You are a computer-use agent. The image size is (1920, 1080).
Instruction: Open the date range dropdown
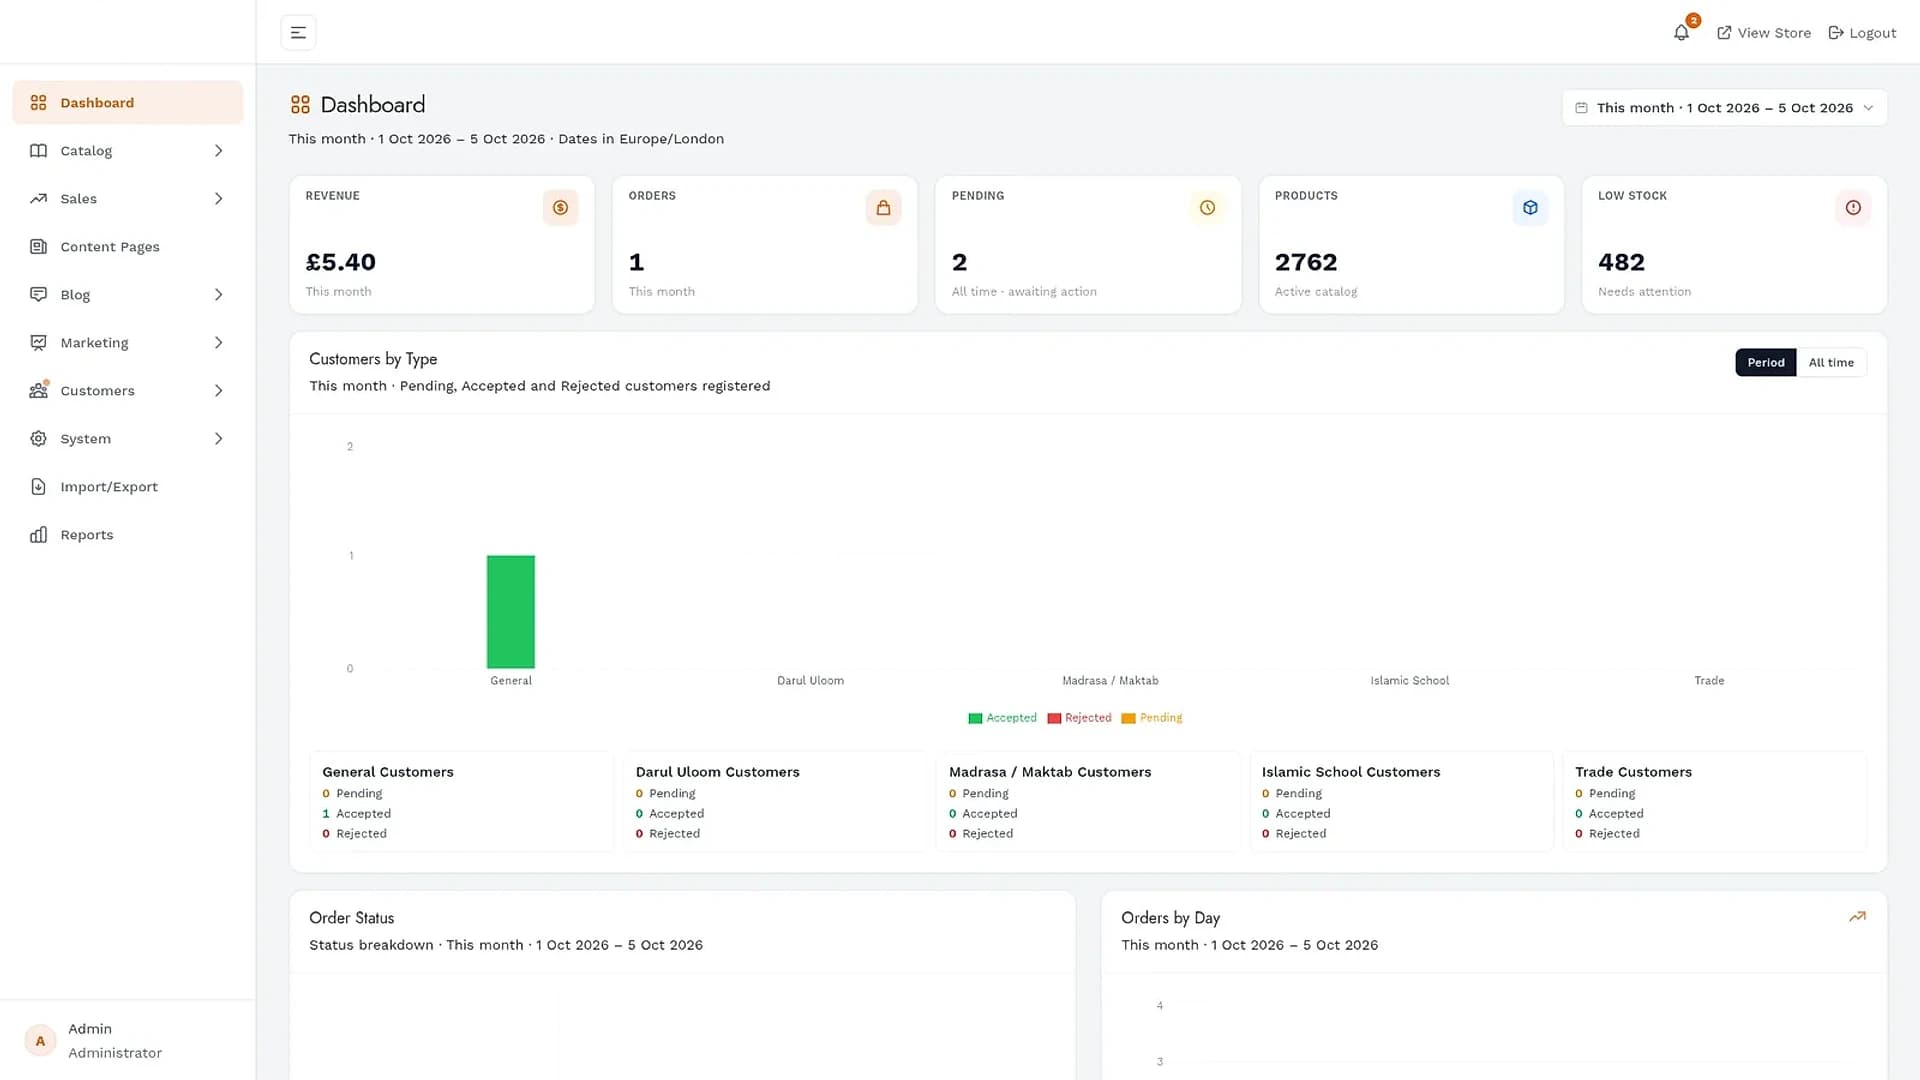[1724, 108]
